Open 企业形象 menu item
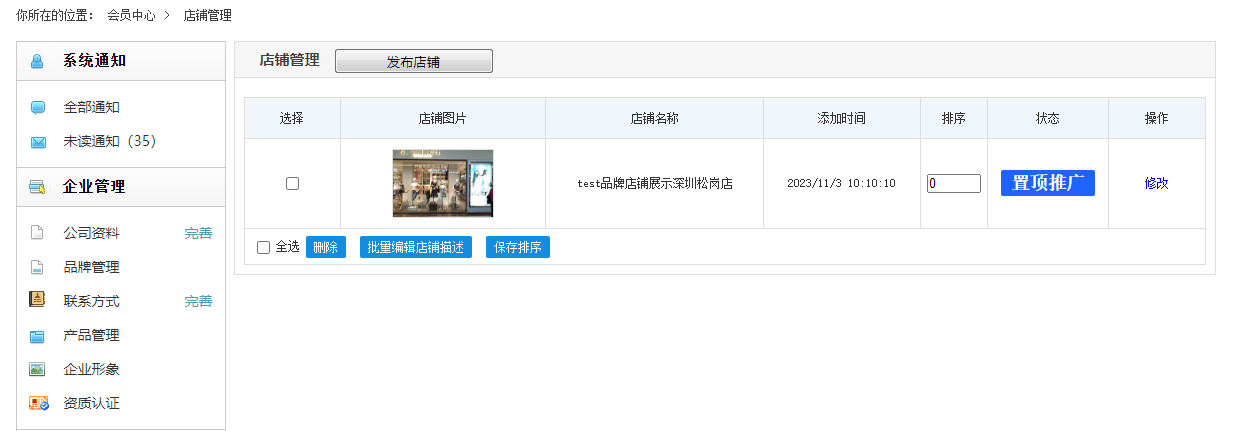Viewport: 1234px width, 431px height. 91,369
